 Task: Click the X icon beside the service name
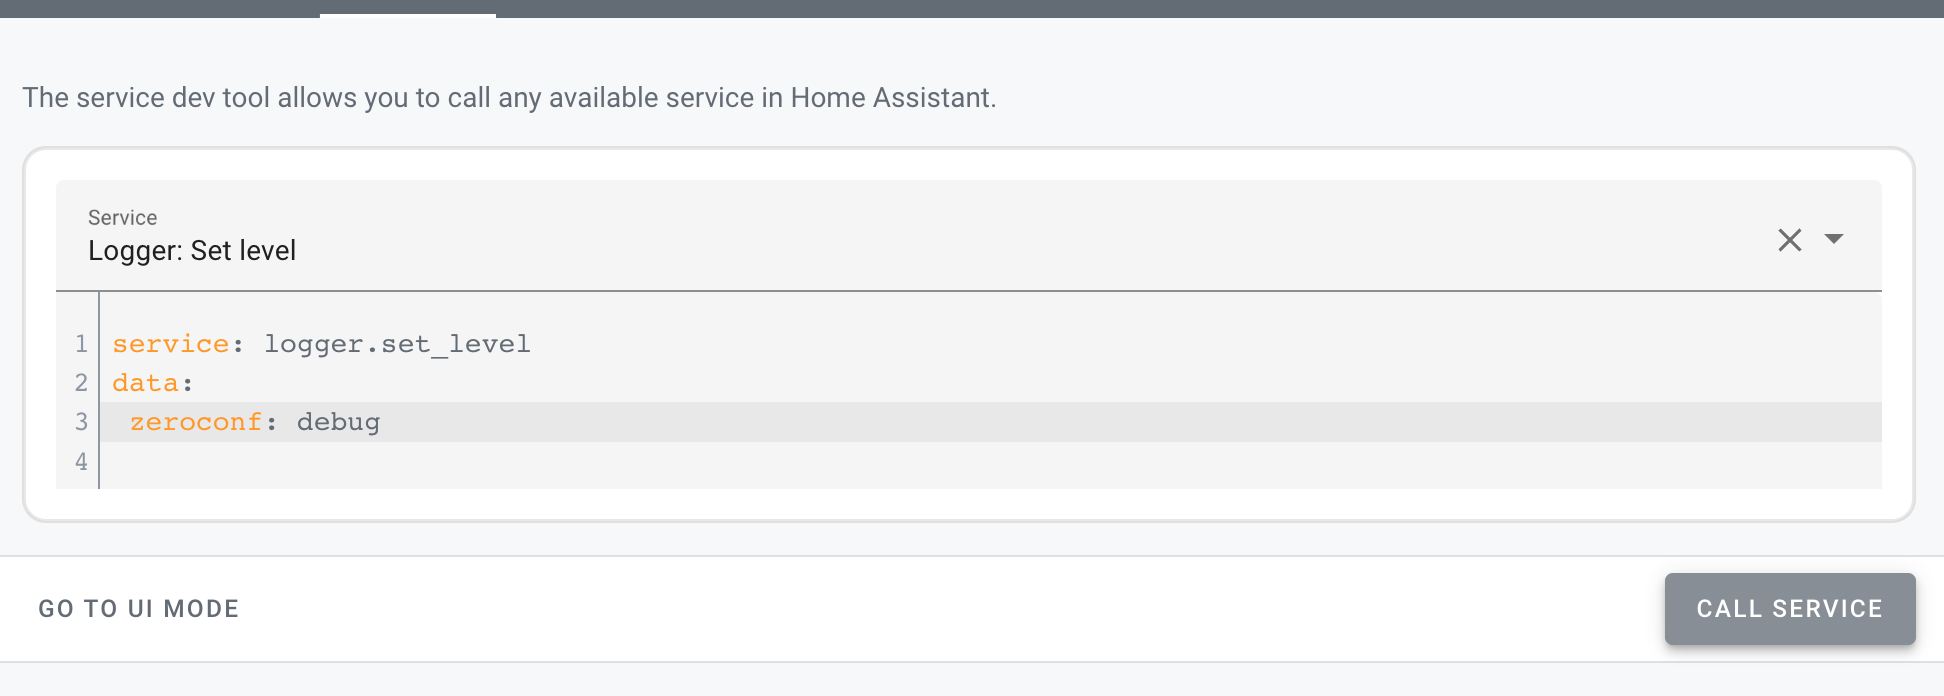tap(1789, 240)
